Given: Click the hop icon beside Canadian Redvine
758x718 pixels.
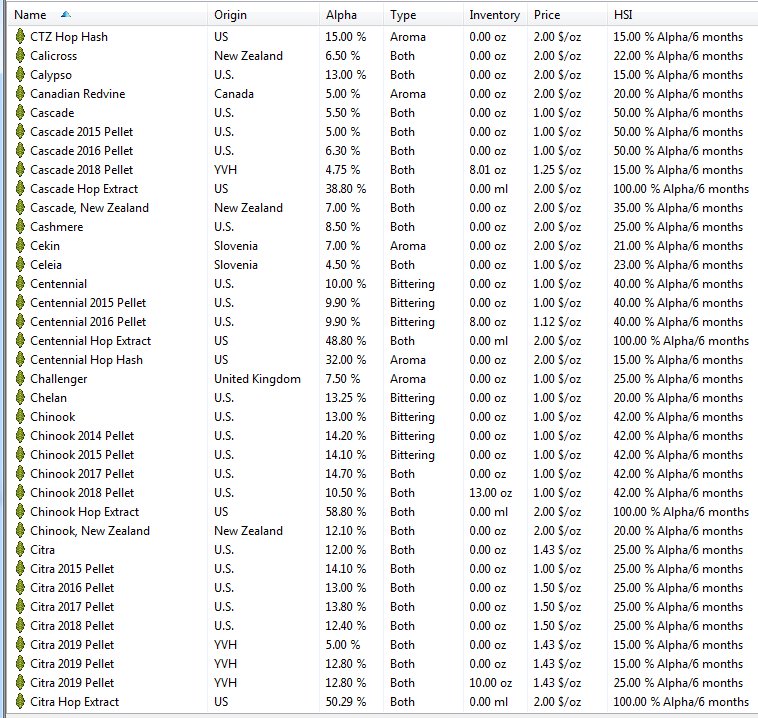Looking at the screenshot, I should (20, 94).
